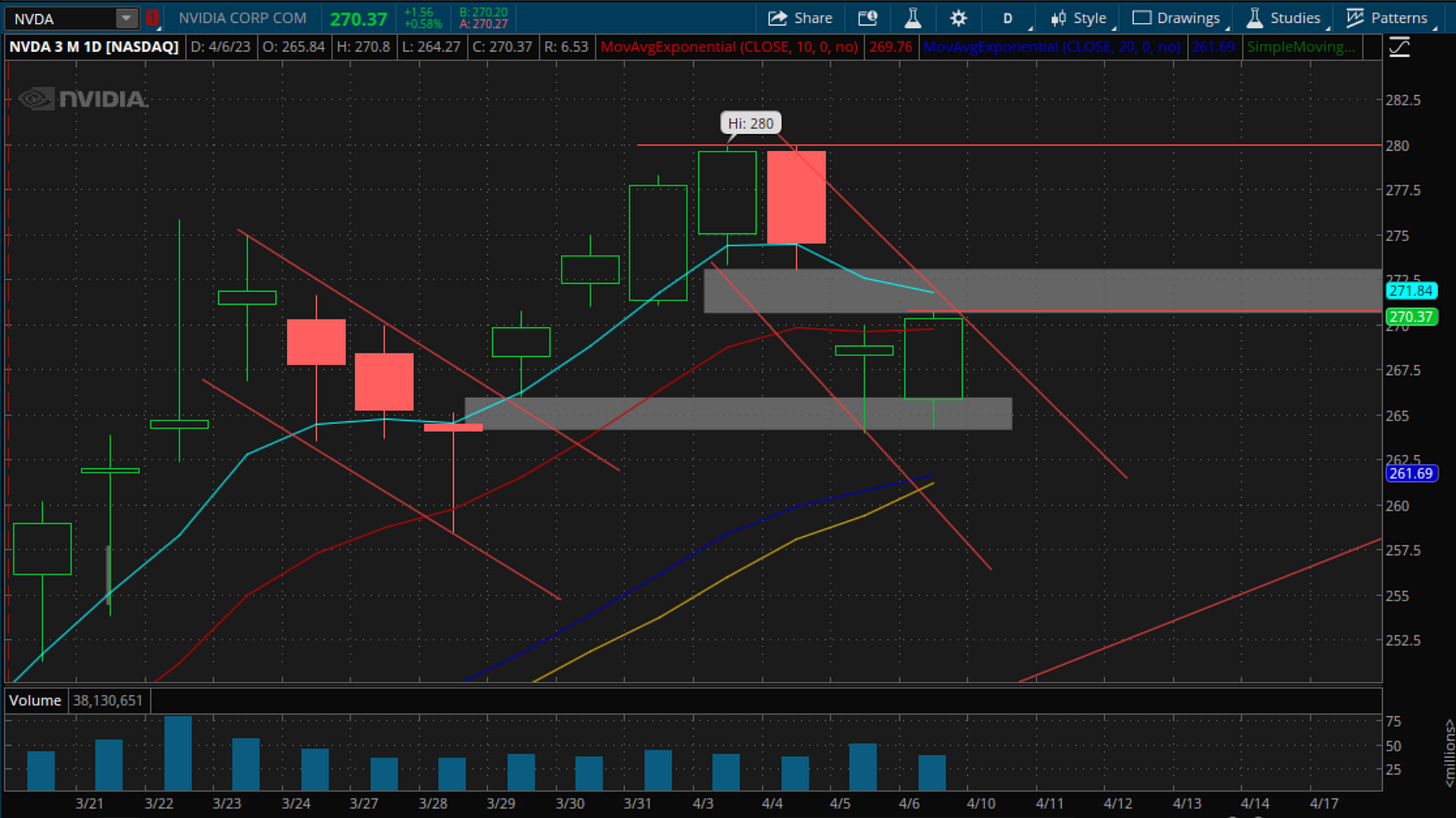1456x818 pixels.
Task: Click the D: 4/6/23 date readout
Action: click(220, 46)
